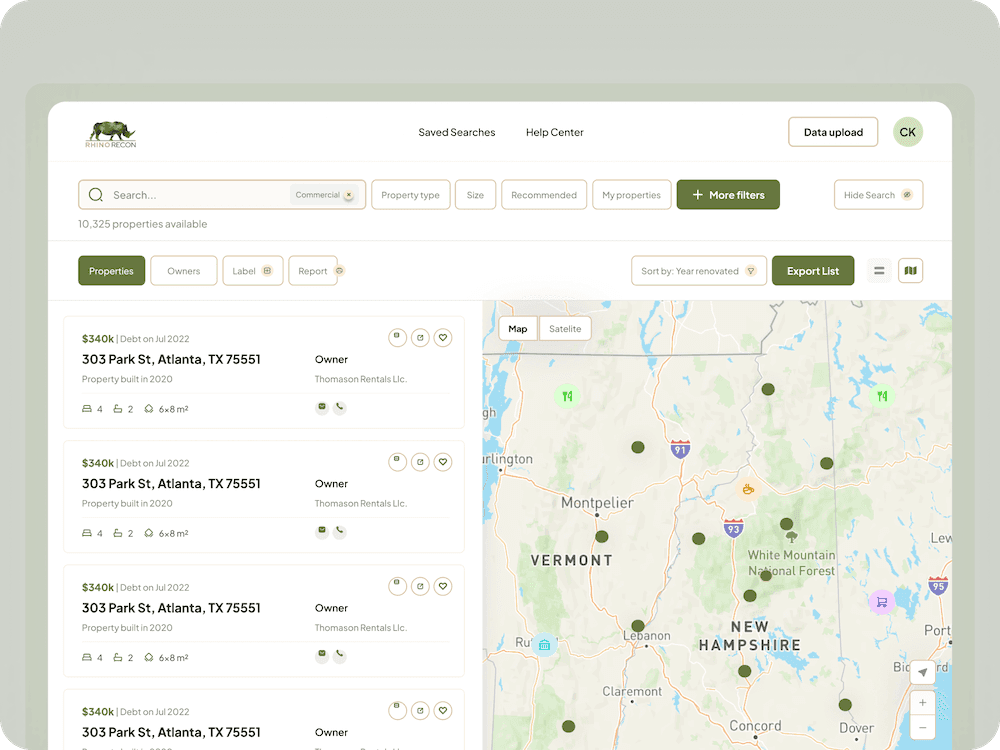Save first property card bookmark icon
The image size is (1000, 750).
pos(397,337)
